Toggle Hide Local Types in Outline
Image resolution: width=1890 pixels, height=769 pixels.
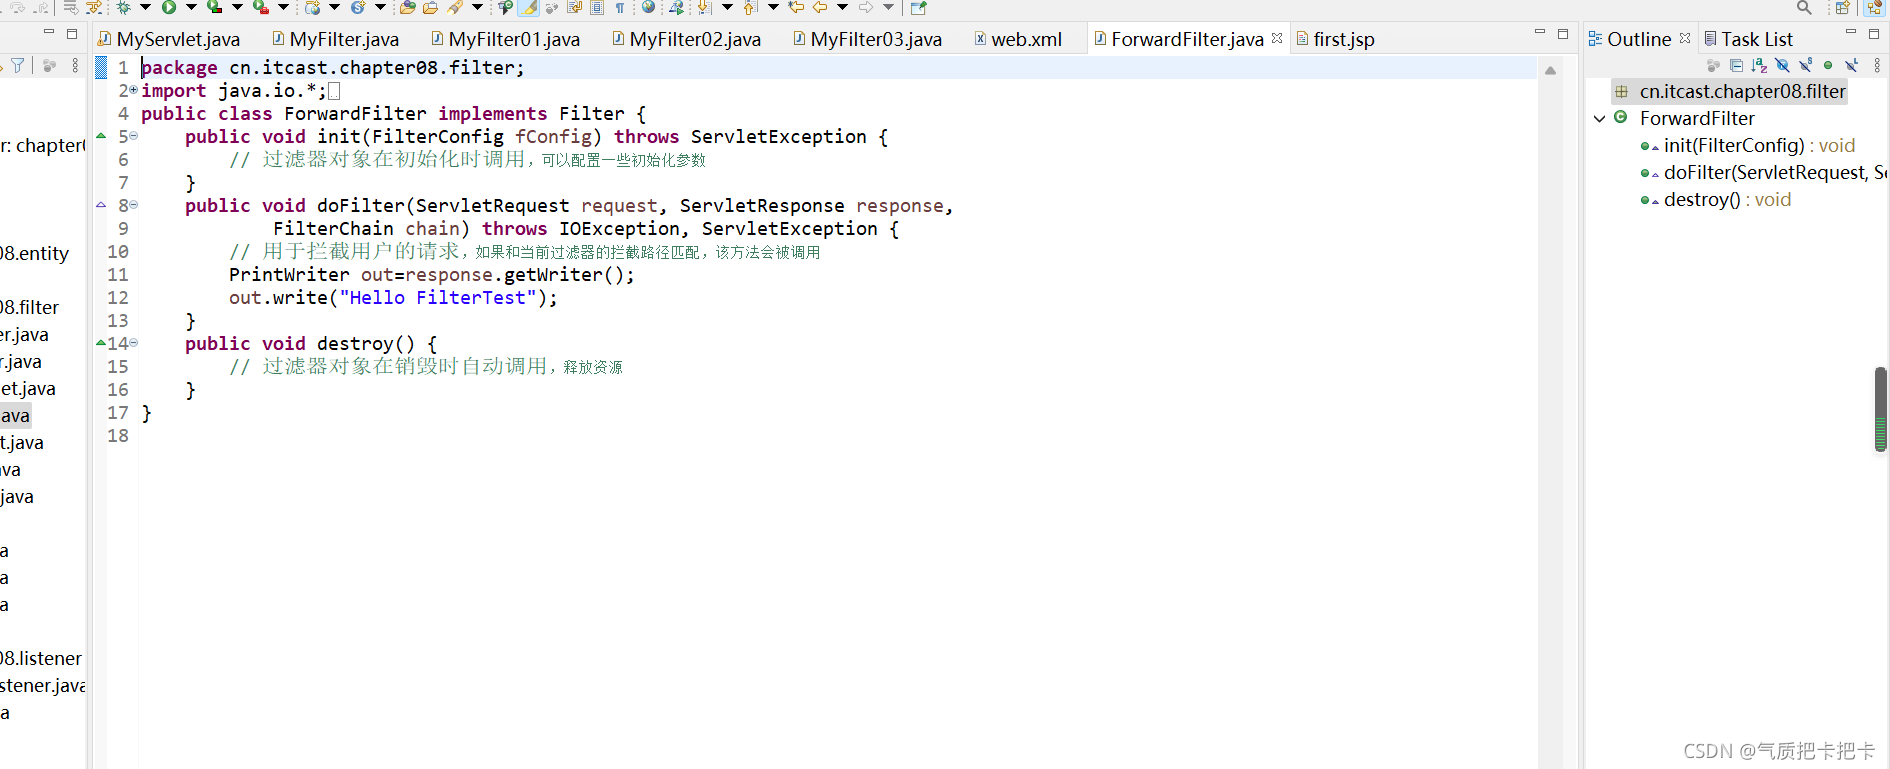pyautogui.click(x=1851, y=65)
